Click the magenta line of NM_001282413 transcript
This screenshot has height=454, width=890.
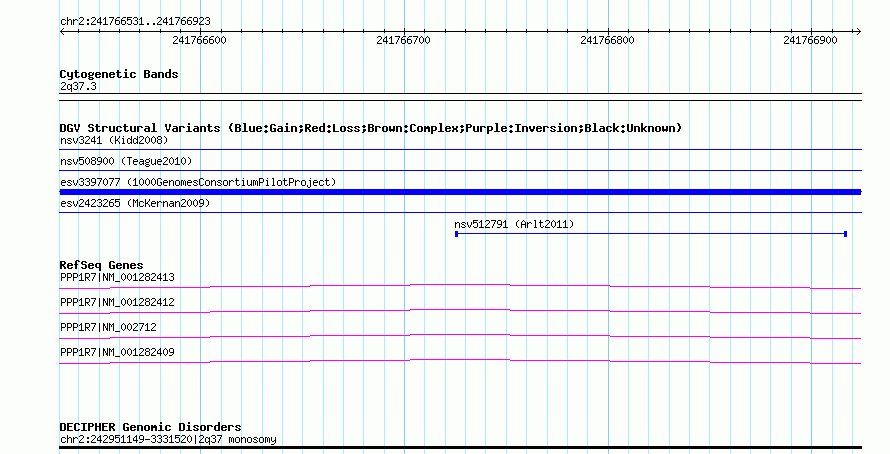pyautogui.click(x=460, y=286)
